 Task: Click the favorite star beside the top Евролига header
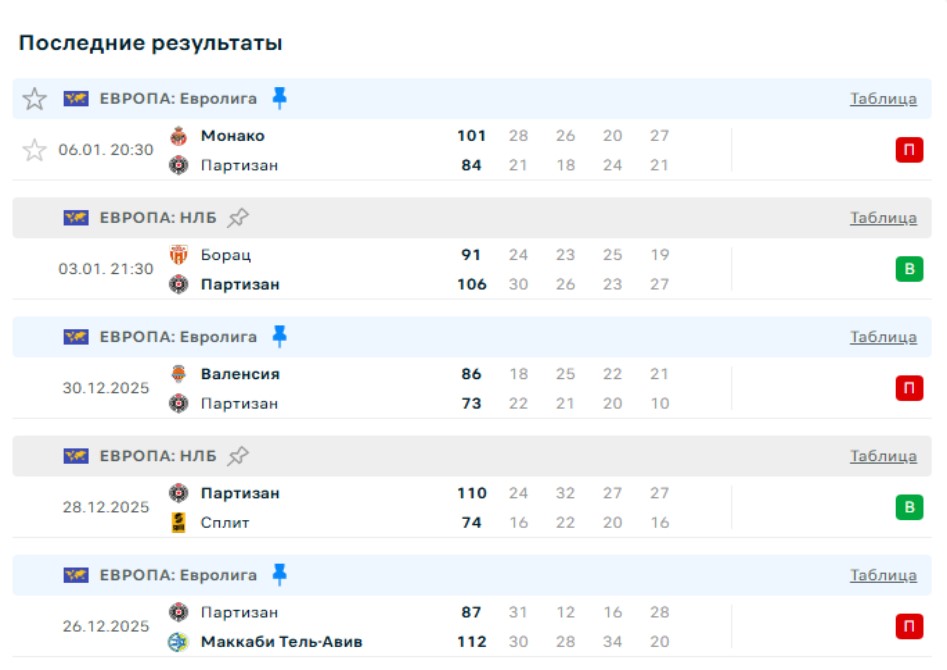point(35,99)
